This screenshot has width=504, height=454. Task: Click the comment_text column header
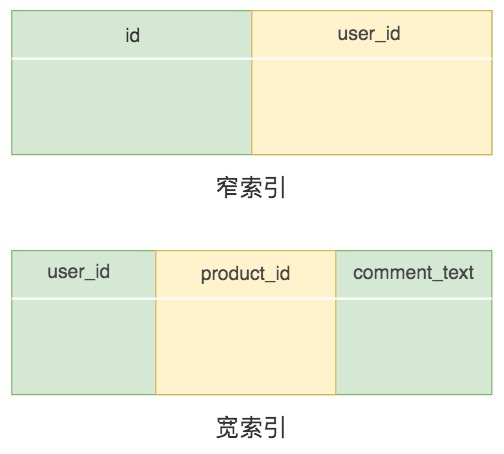pos(414,274)
